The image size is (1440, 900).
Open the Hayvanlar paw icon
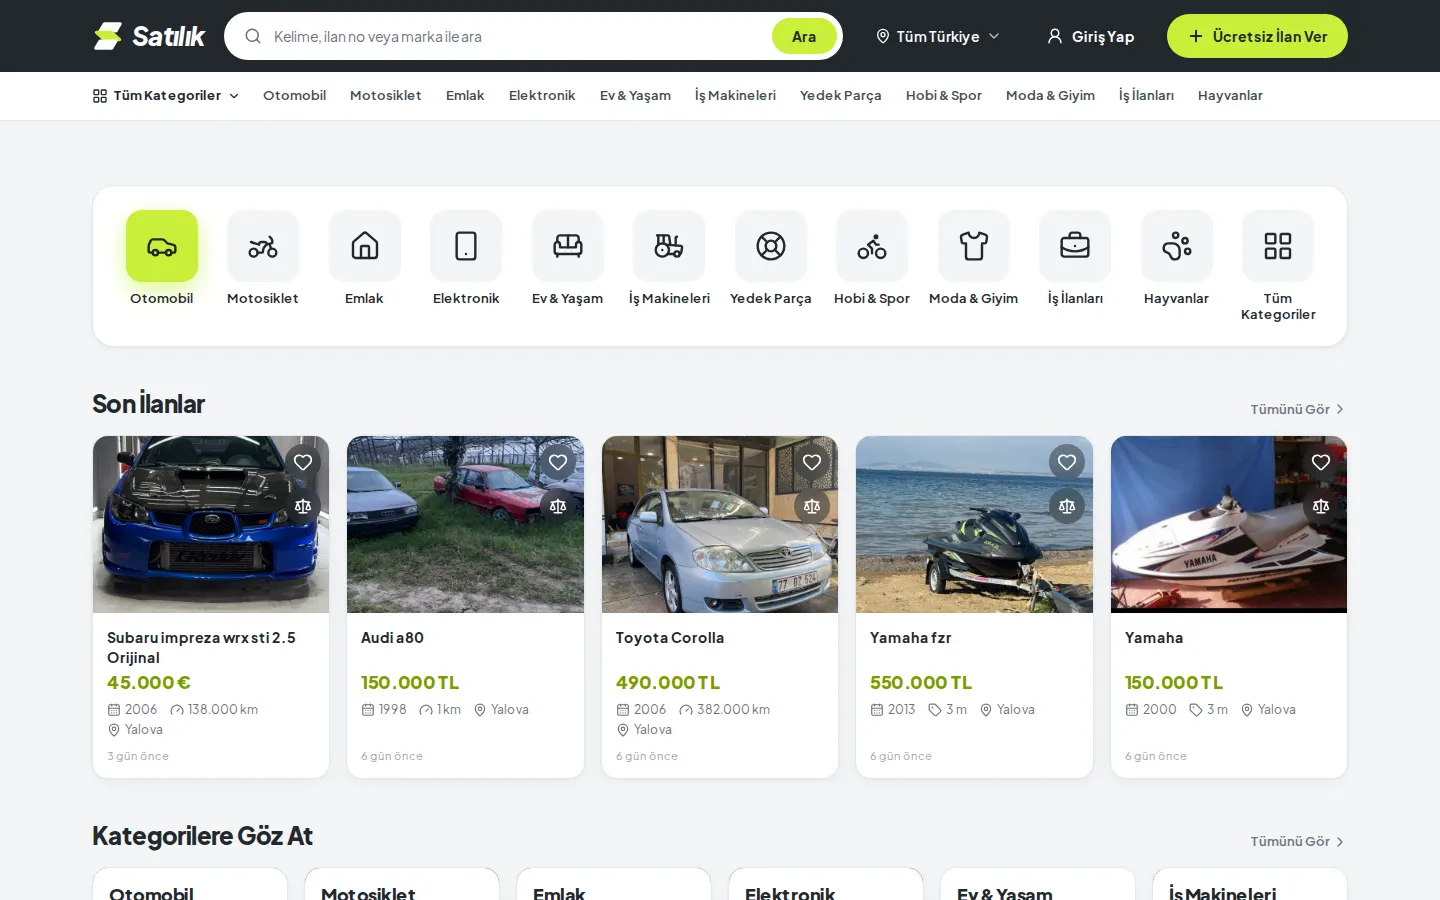coord(1177,246)
